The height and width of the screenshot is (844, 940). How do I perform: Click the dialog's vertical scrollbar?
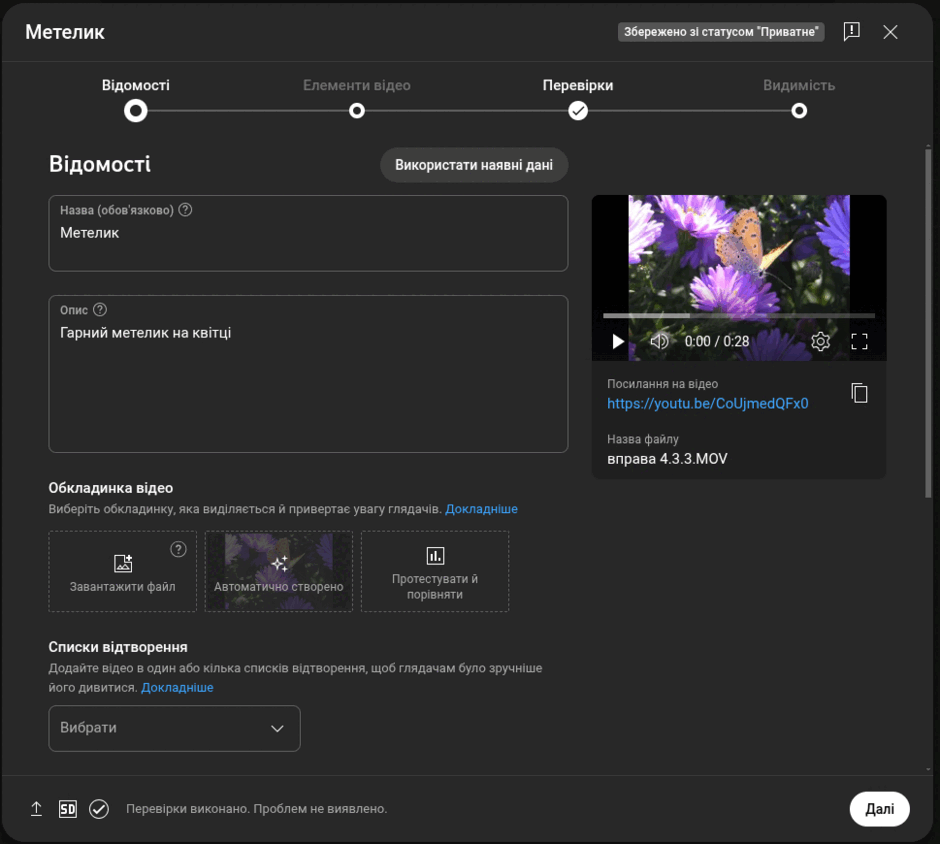[928, 321]
